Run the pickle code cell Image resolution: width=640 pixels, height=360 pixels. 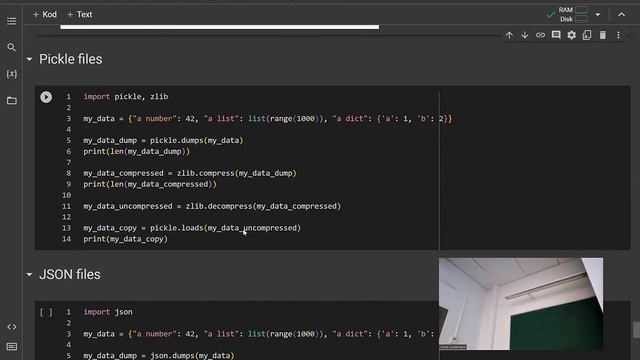[46, 97]
